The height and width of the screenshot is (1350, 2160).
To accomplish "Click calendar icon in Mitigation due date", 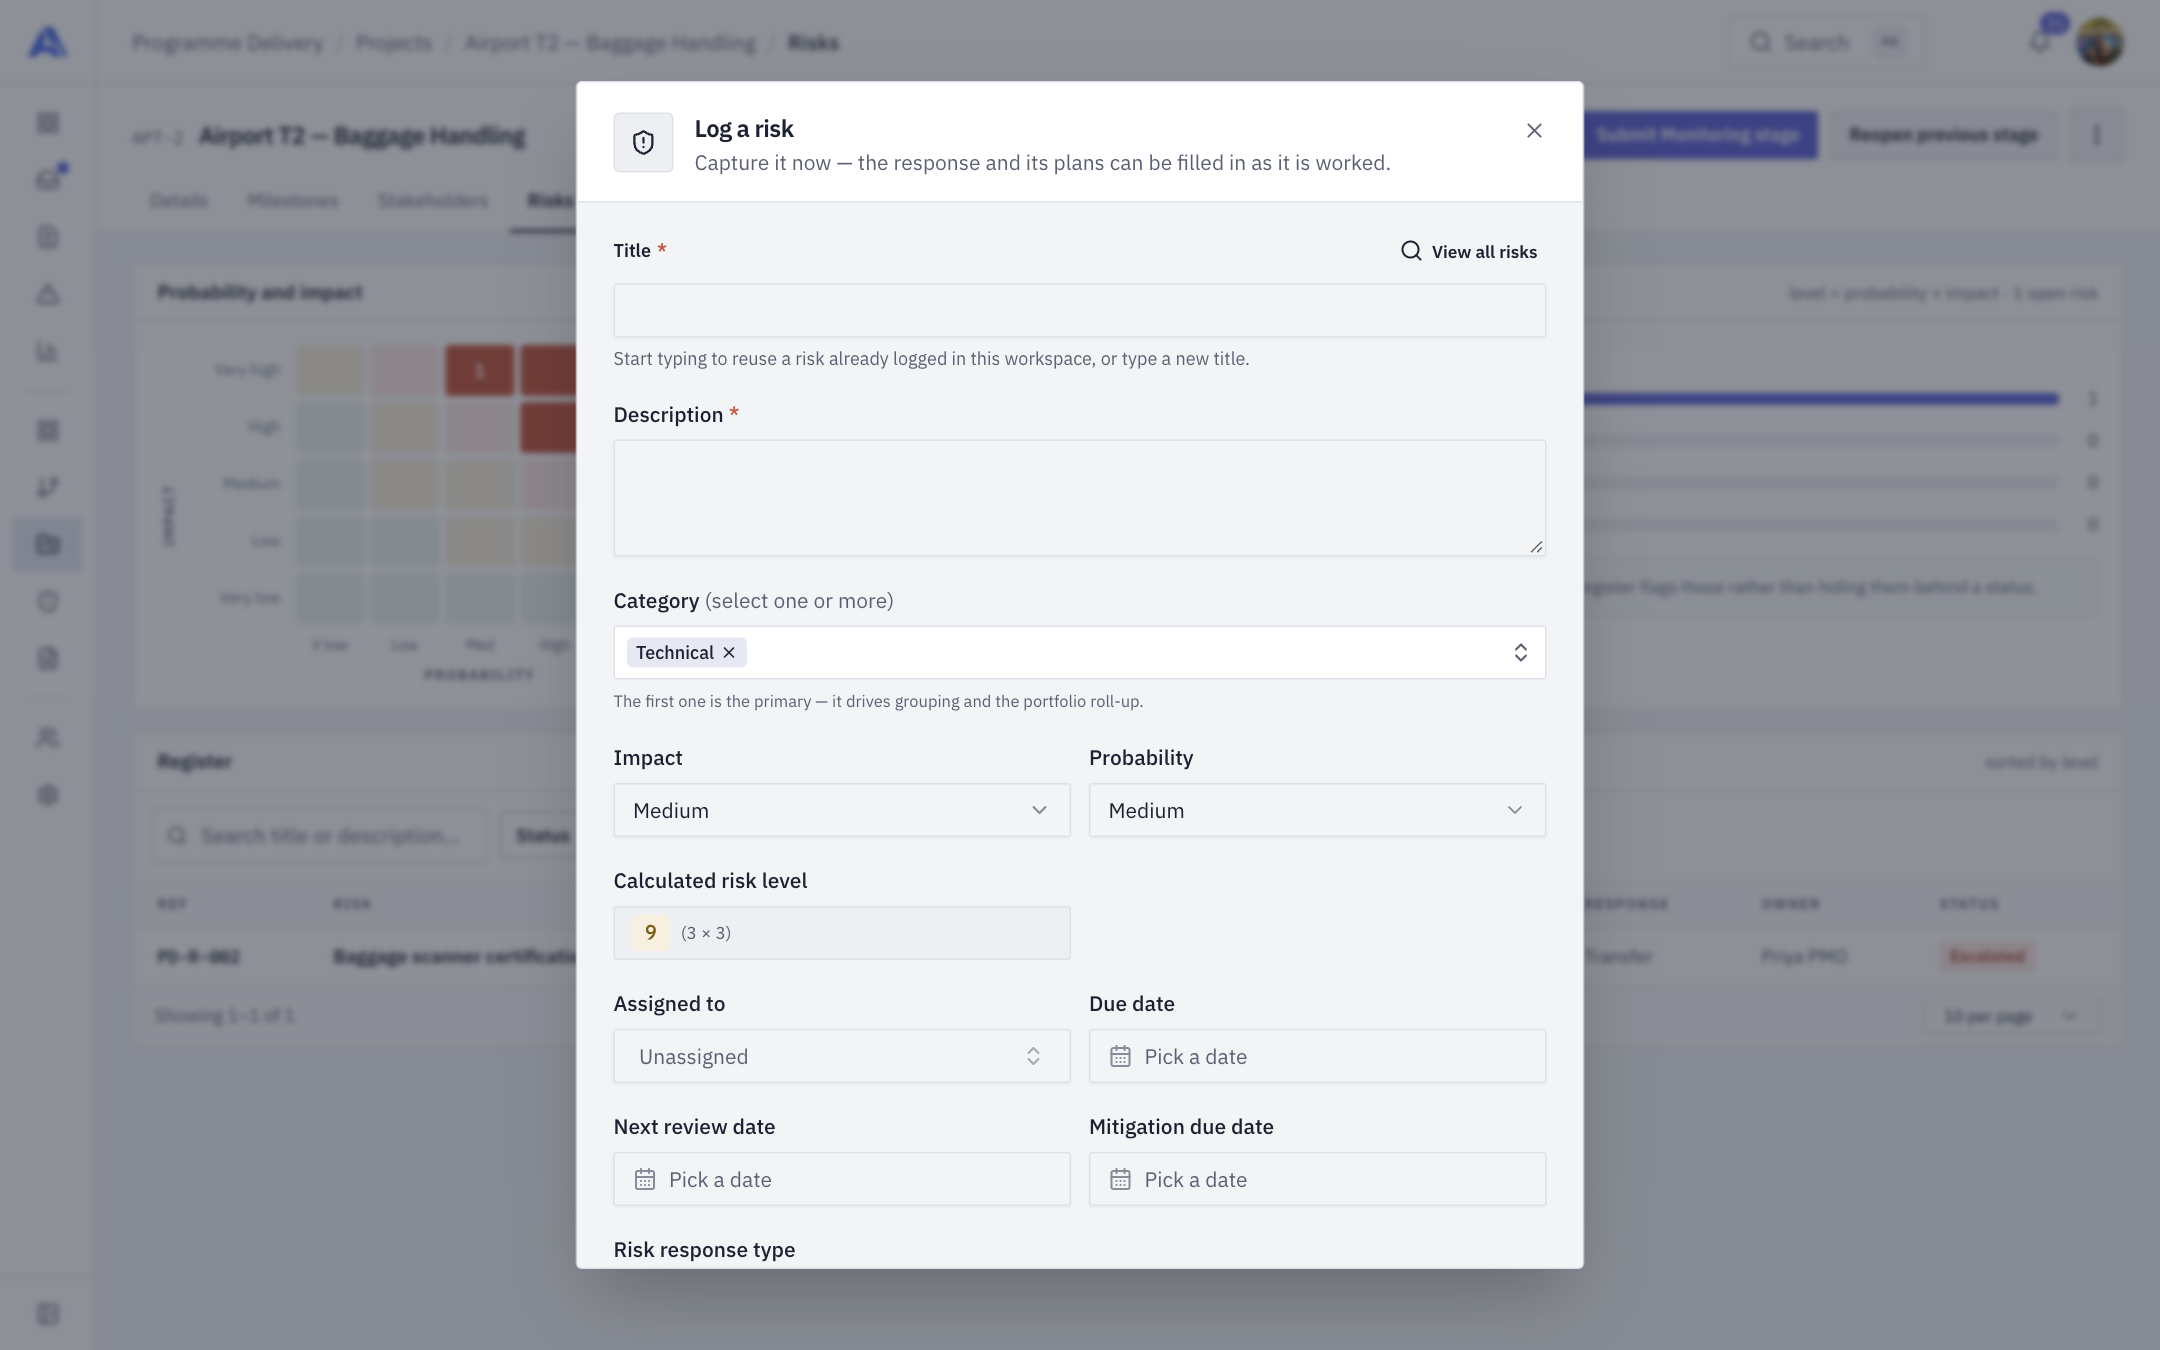I will tap(1120, 1179).
